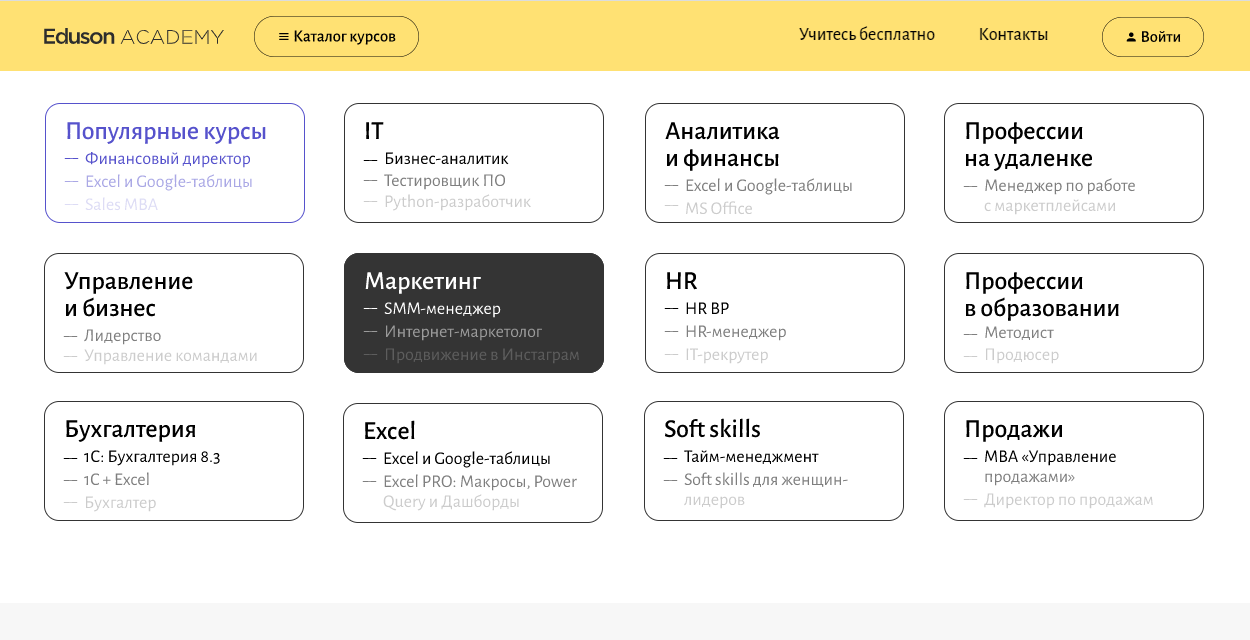Click the Учитесь бесплатно nav link
This screenshot has height=640, width=1250.
pyautogui.click(x=866, y=35)
